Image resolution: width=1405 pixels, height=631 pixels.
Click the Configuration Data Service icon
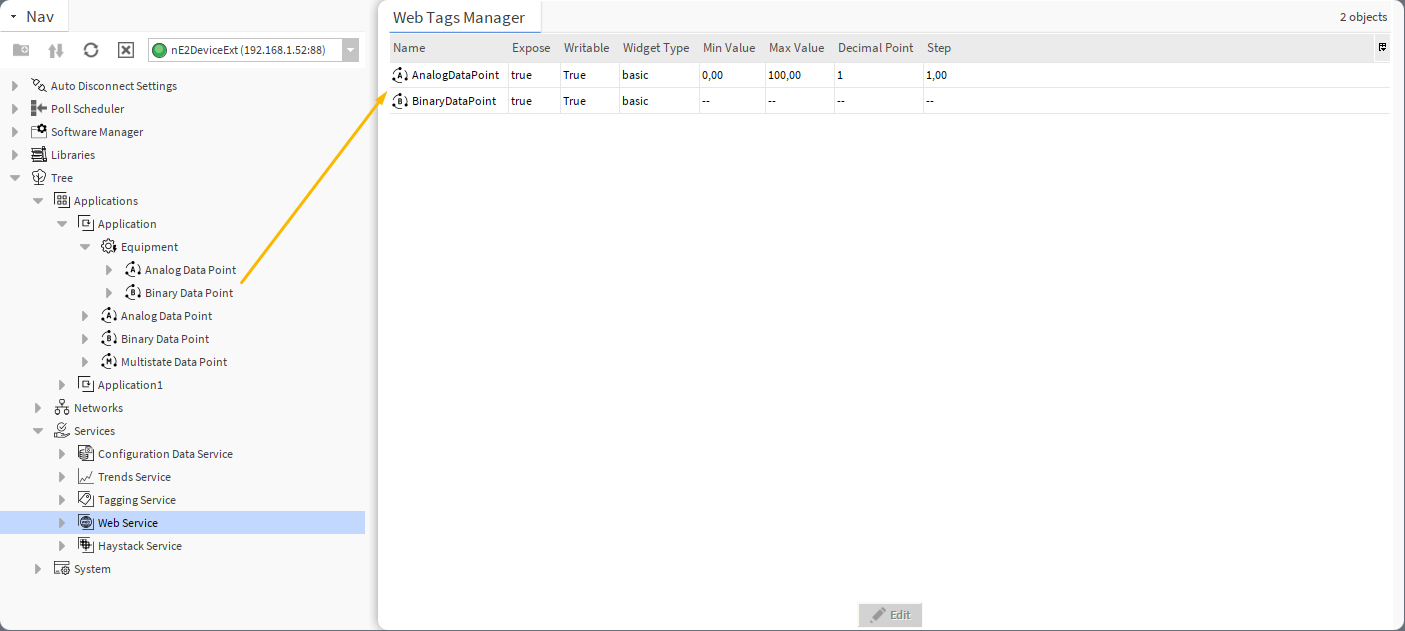point(84,453)
